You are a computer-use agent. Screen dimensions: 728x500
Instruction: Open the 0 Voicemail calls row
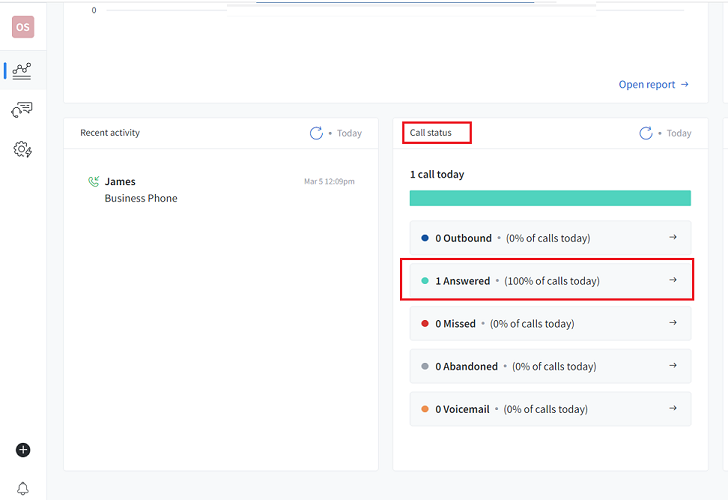[550, 409]
